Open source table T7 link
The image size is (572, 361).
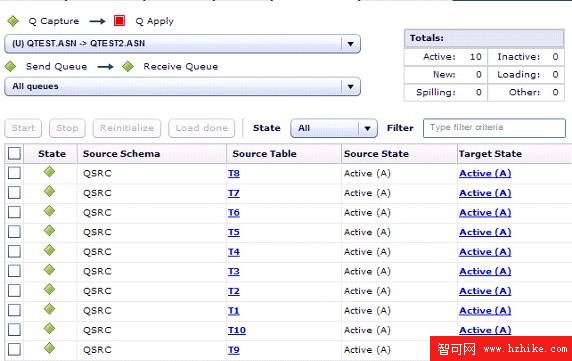click(234, 193)
